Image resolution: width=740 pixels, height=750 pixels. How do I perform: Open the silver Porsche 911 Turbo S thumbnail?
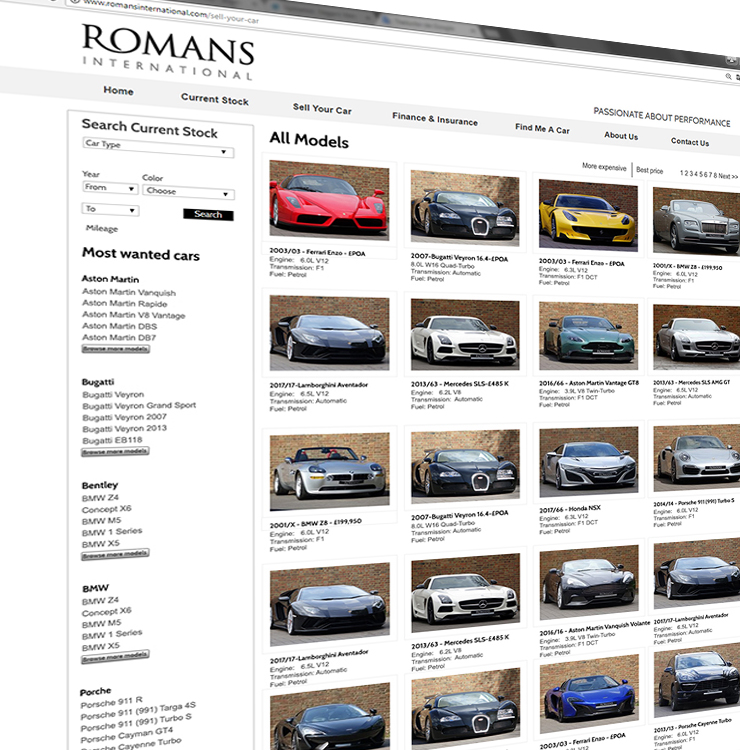point(697,457)
